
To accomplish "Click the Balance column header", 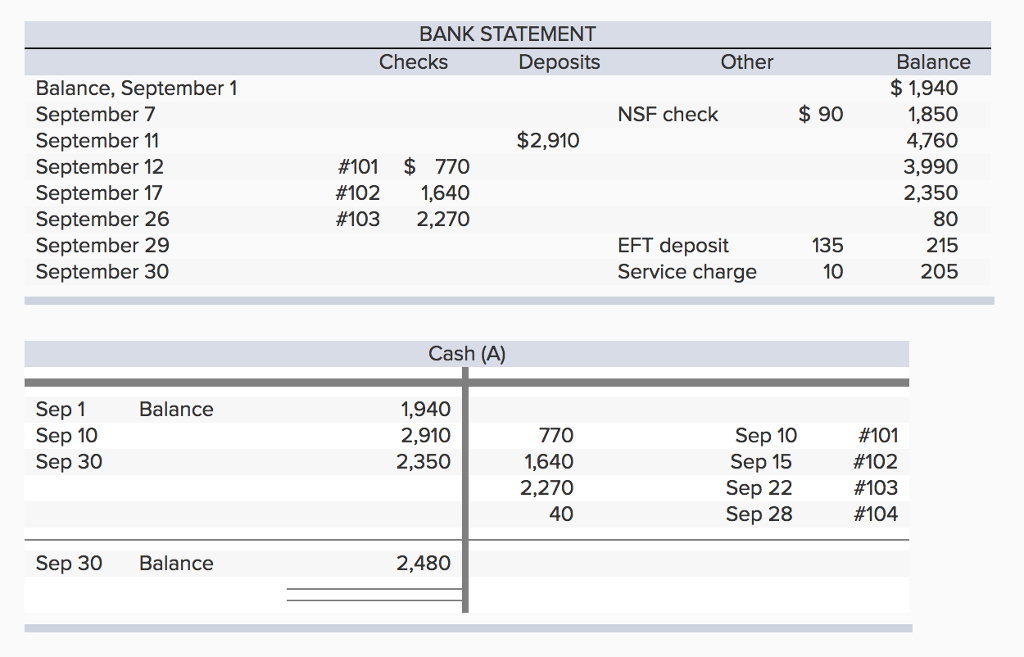I will [933, 61].
